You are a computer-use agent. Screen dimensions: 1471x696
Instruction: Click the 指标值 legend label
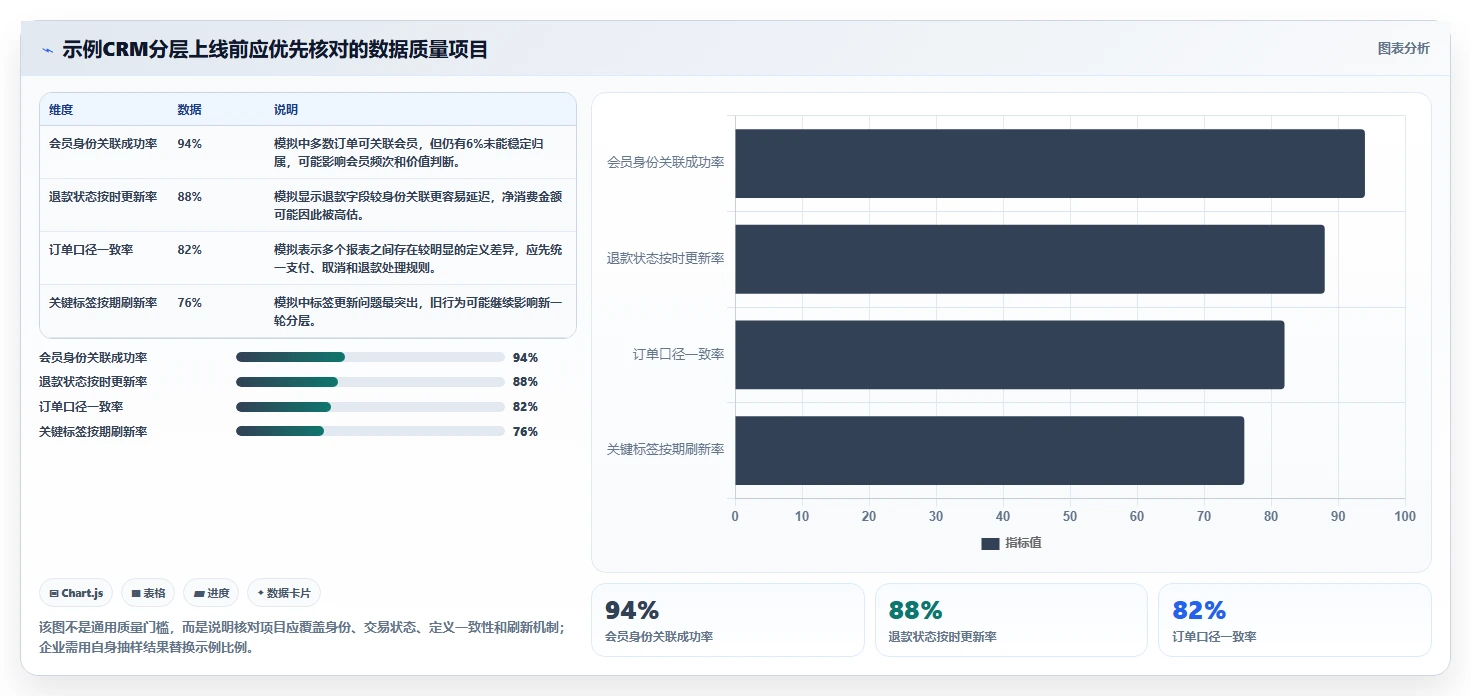pos(1023,543)
